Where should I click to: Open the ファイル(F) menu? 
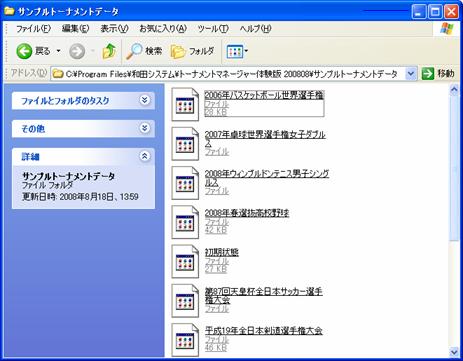pyautogui.click(x=33, y=29)
